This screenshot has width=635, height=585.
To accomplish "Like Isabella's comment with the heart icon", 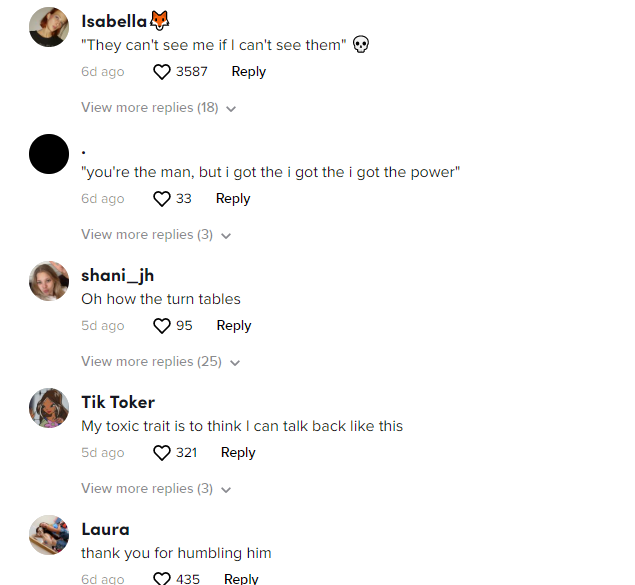I will [162, 72].
